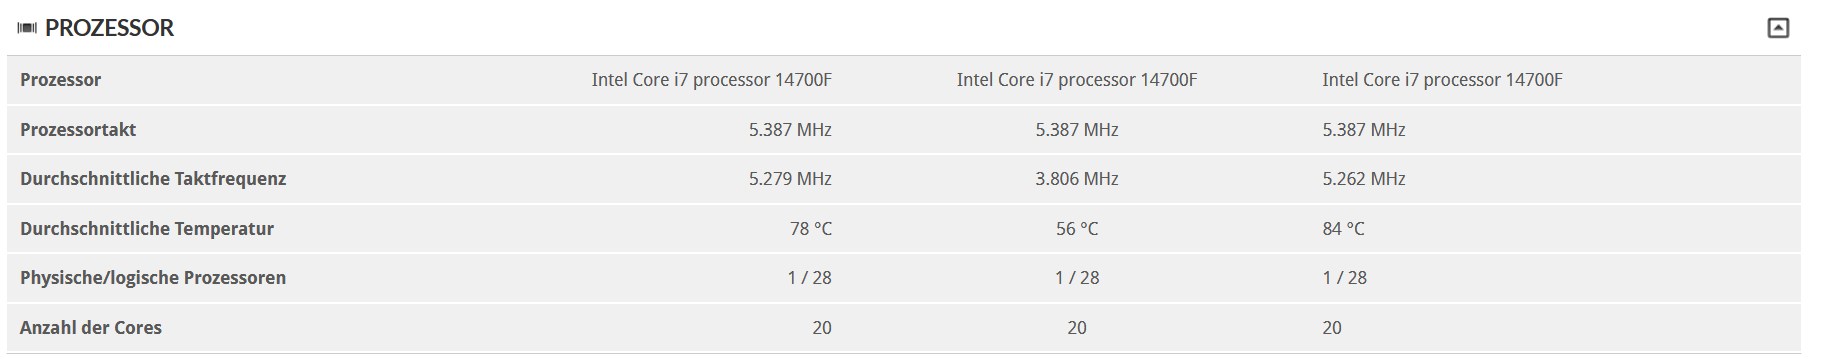Click the 84 °C temperature value
This screenshot has height=362, width=1828.
pyautogui.click(x=1343, y=229)
